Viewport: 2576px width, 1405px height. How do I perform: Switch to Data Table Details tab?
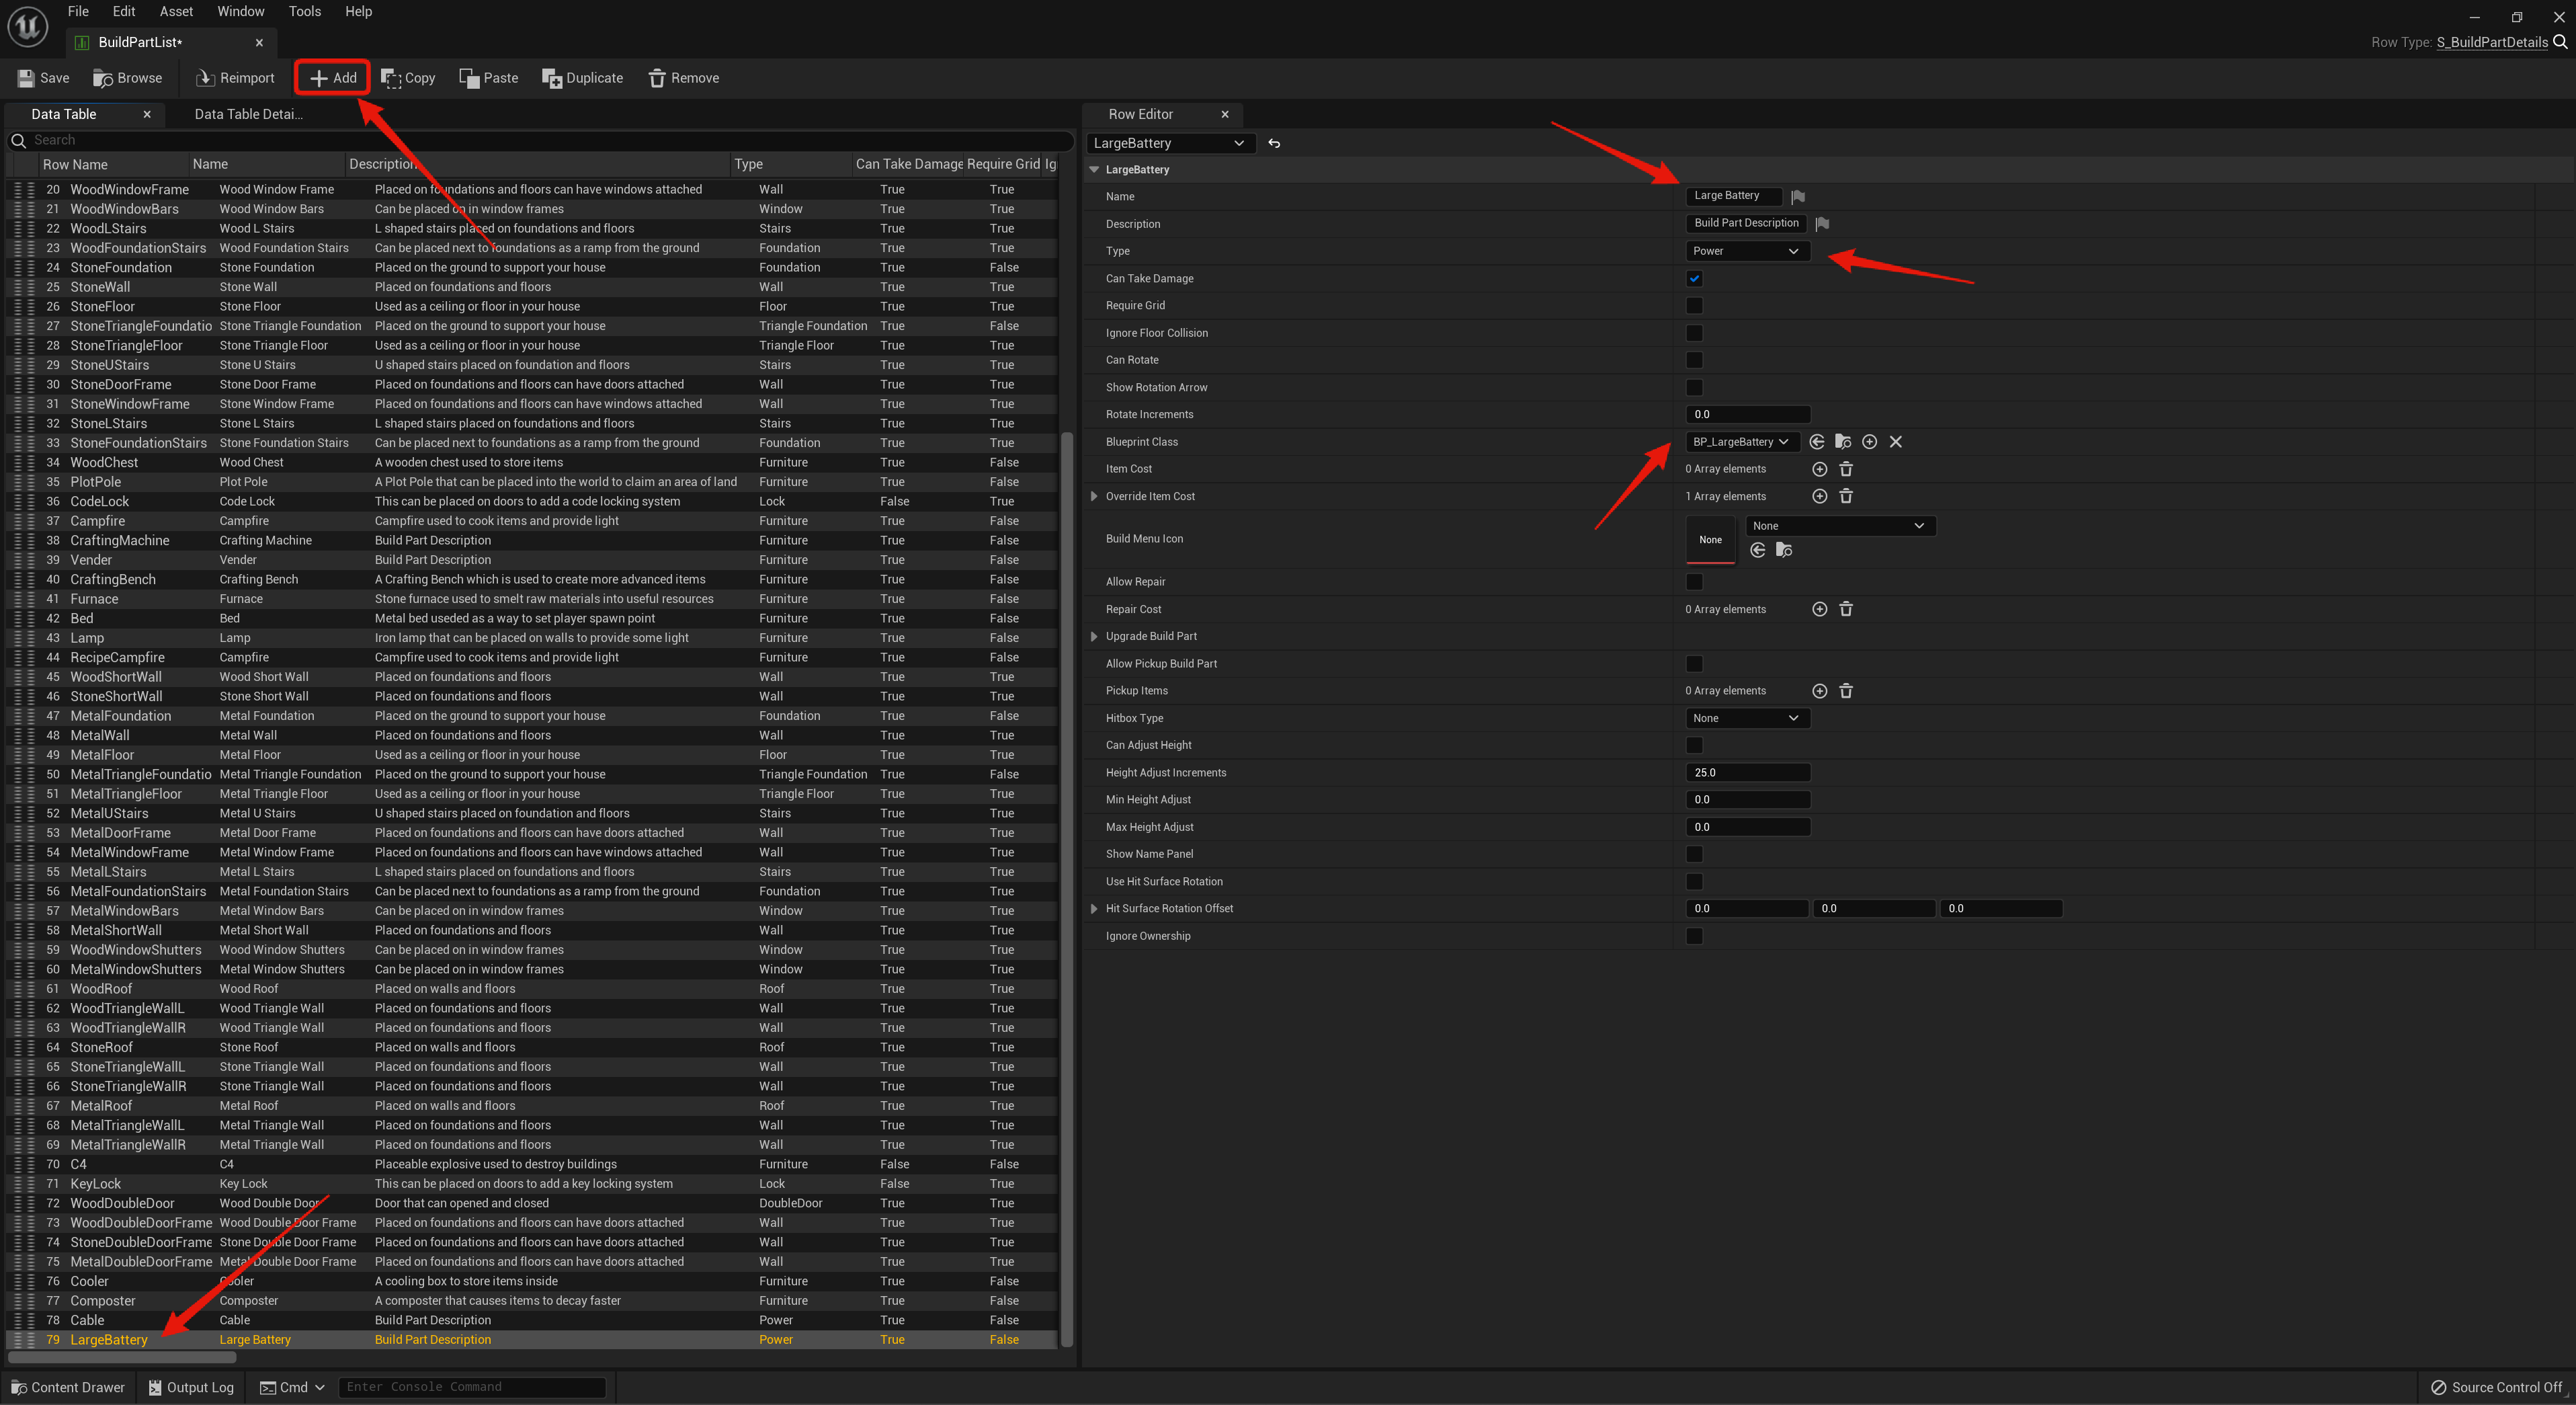point(248,114)
